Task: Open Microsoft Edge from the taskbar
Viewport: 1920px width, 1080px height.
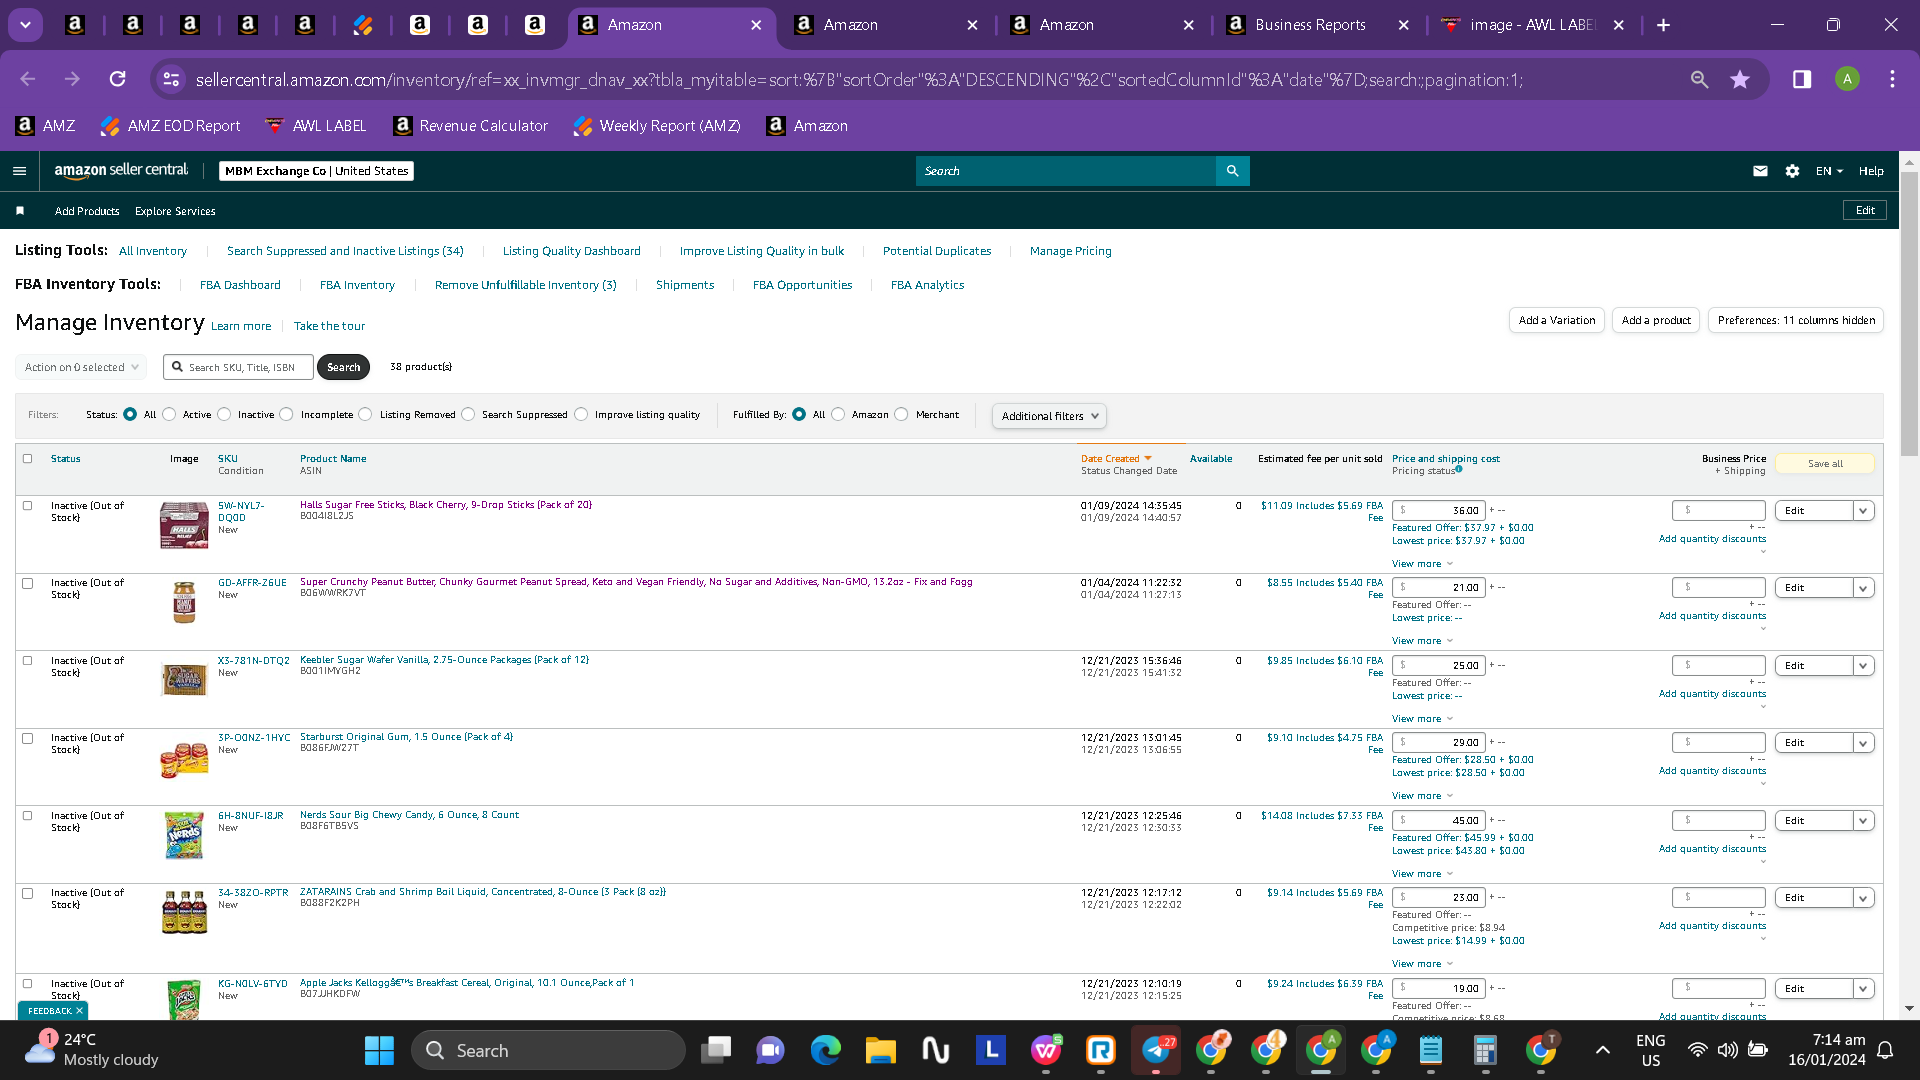Action: pos(825,1050)
